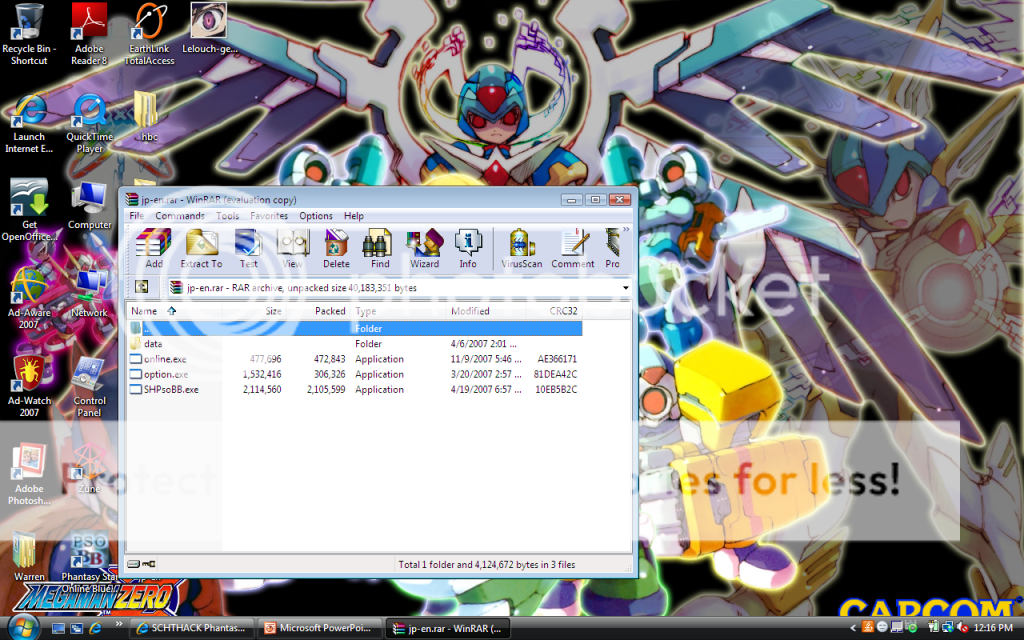The image size is (1024, 640).
Task: Expand the archive path dropdown
Action: (x=625, y=288)
